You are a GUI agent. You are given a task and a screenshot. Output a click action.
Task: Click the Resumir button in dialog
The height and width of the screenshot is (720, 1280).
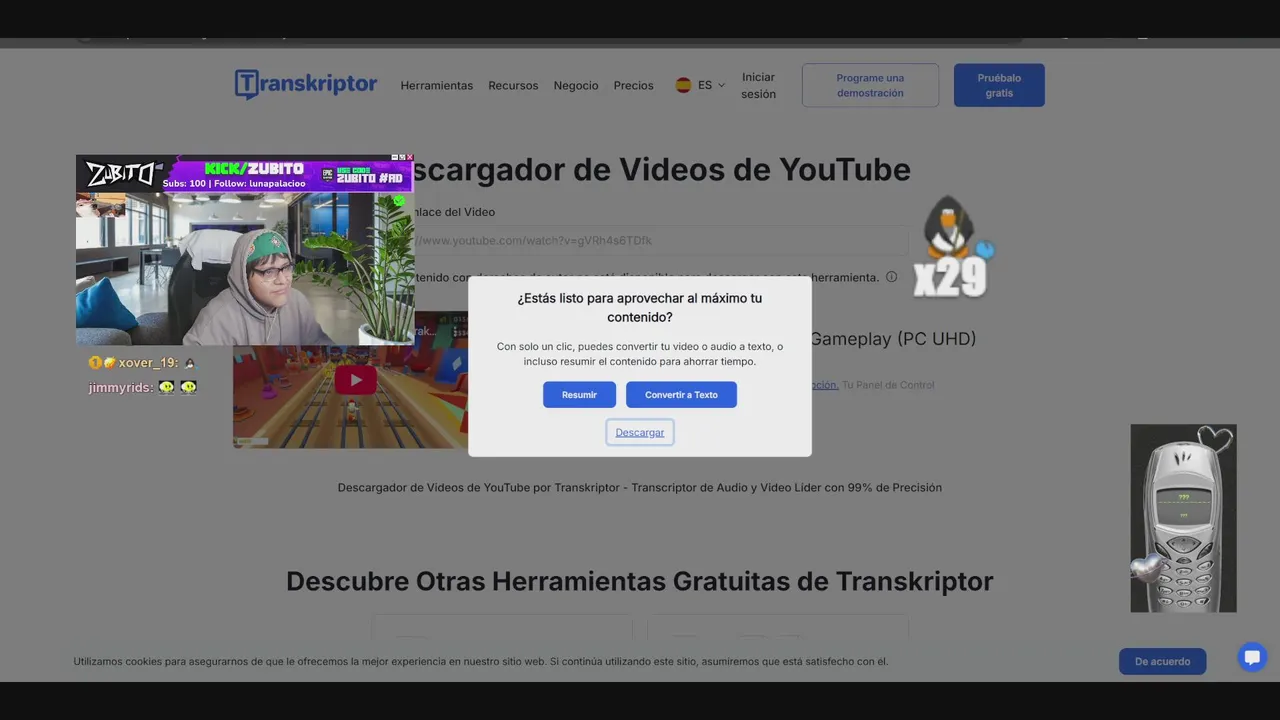point(579,394)
